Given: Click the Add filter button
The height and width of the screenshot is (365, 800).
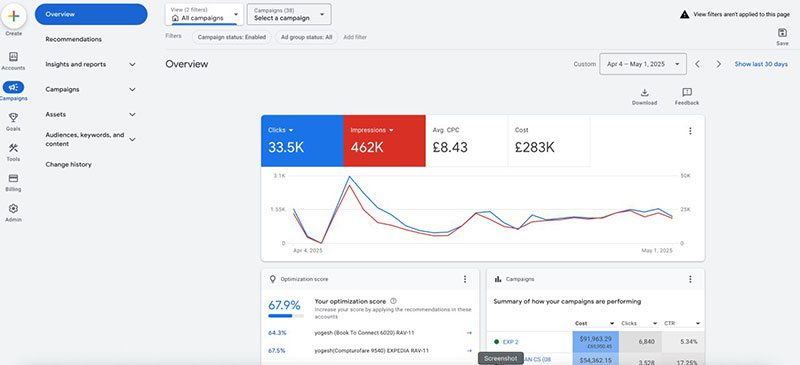Looking at the screenshot, I should click(x=355, y=37).
